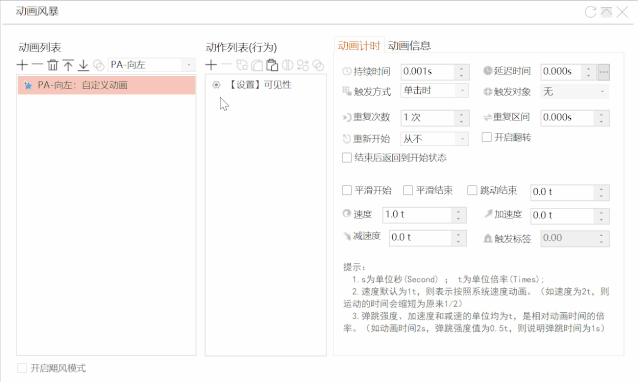
Task: Adjust 加速度 spinner arrows
Action: (x=601, y=216)
